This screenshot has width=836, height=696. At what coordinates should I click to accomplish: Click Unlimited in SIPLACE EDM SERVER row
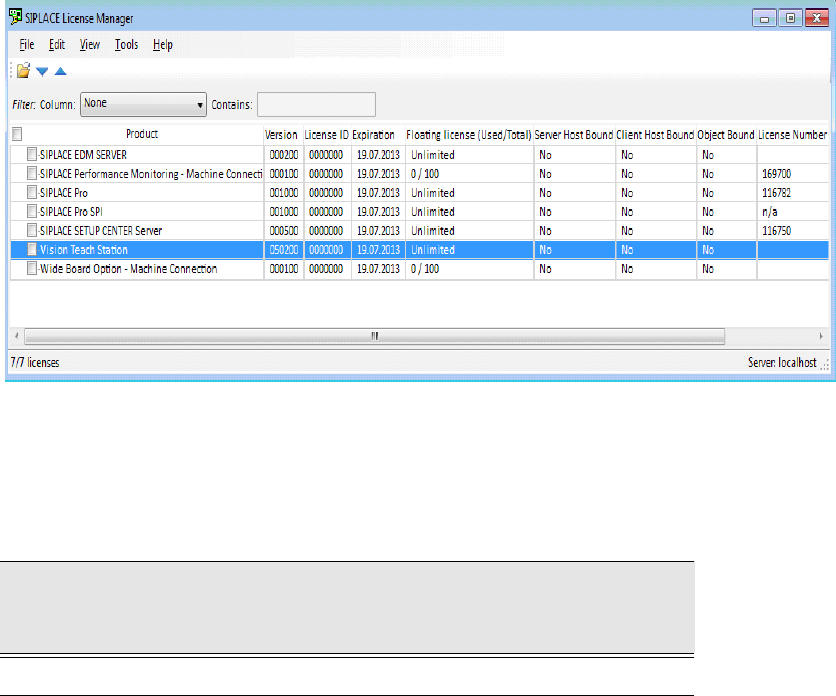432,155
